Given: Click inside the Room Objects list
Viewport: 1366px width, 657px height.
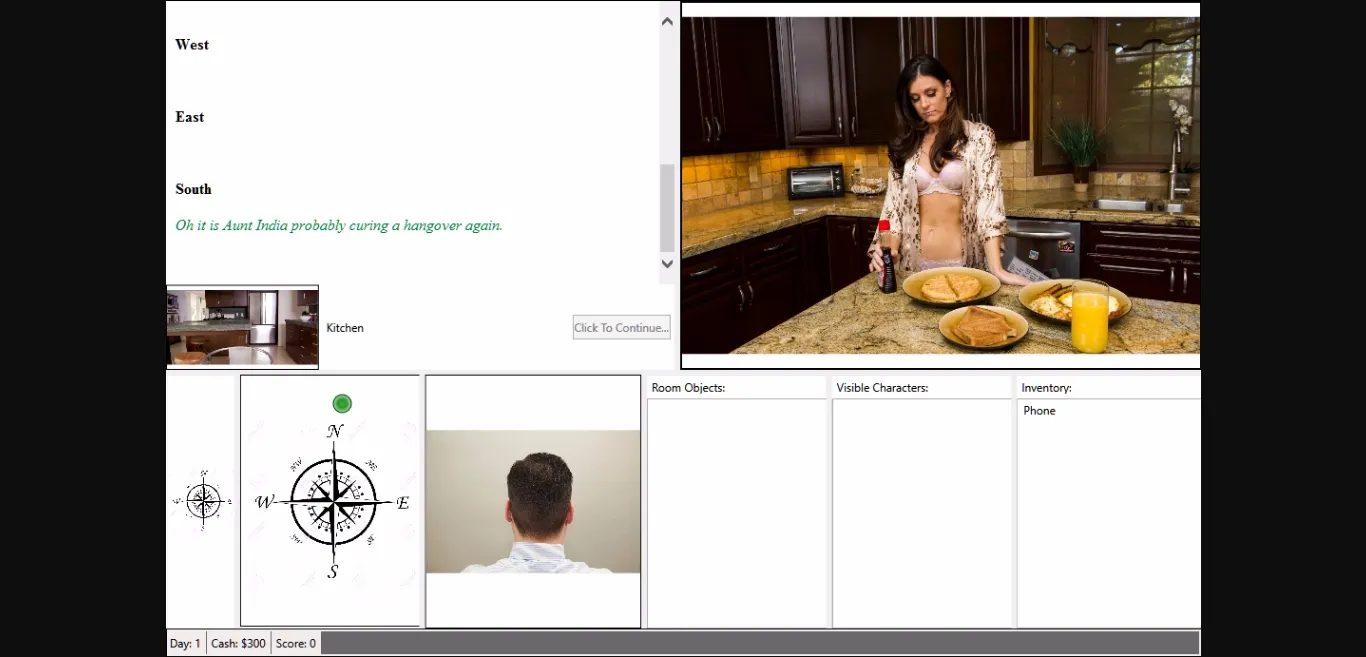Looking at the screenshot, I should 737,512.
